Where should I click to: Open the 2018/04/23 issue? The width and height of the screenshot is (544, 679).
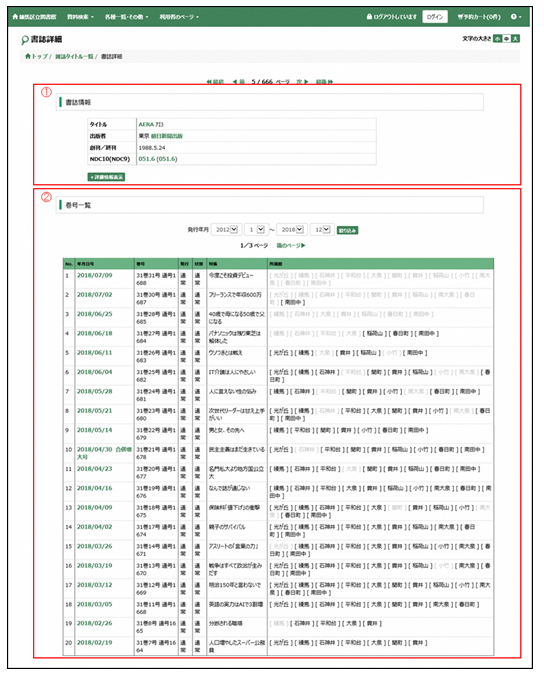click(x=94, y=469)
